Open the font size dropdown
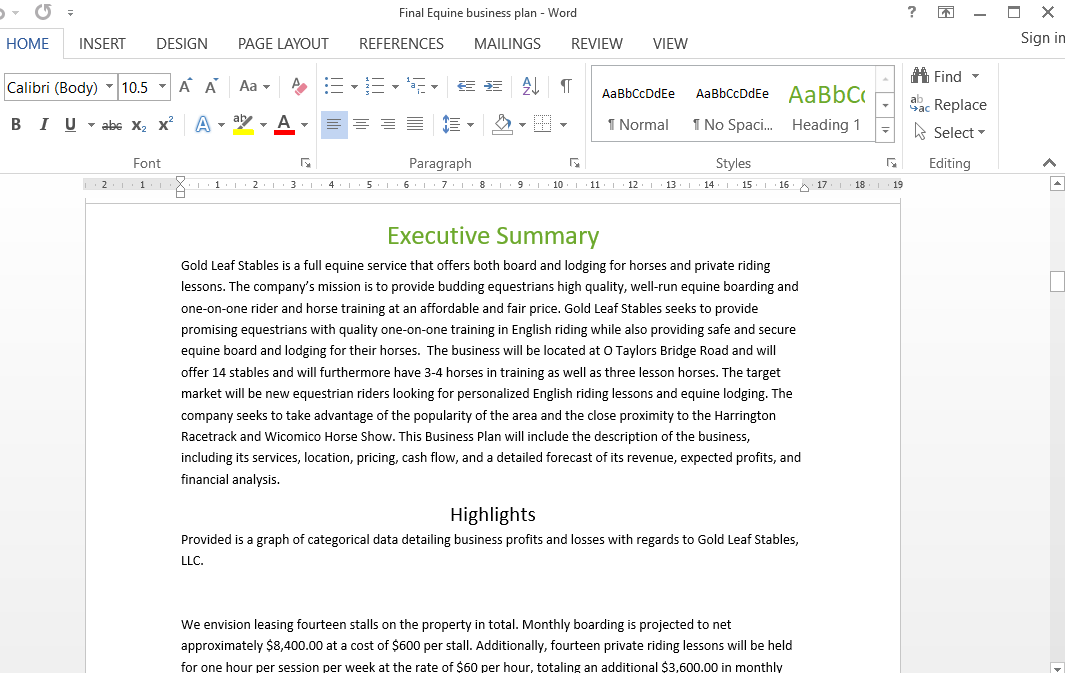This screenshot has height=673, width=1065. (162, 87)
